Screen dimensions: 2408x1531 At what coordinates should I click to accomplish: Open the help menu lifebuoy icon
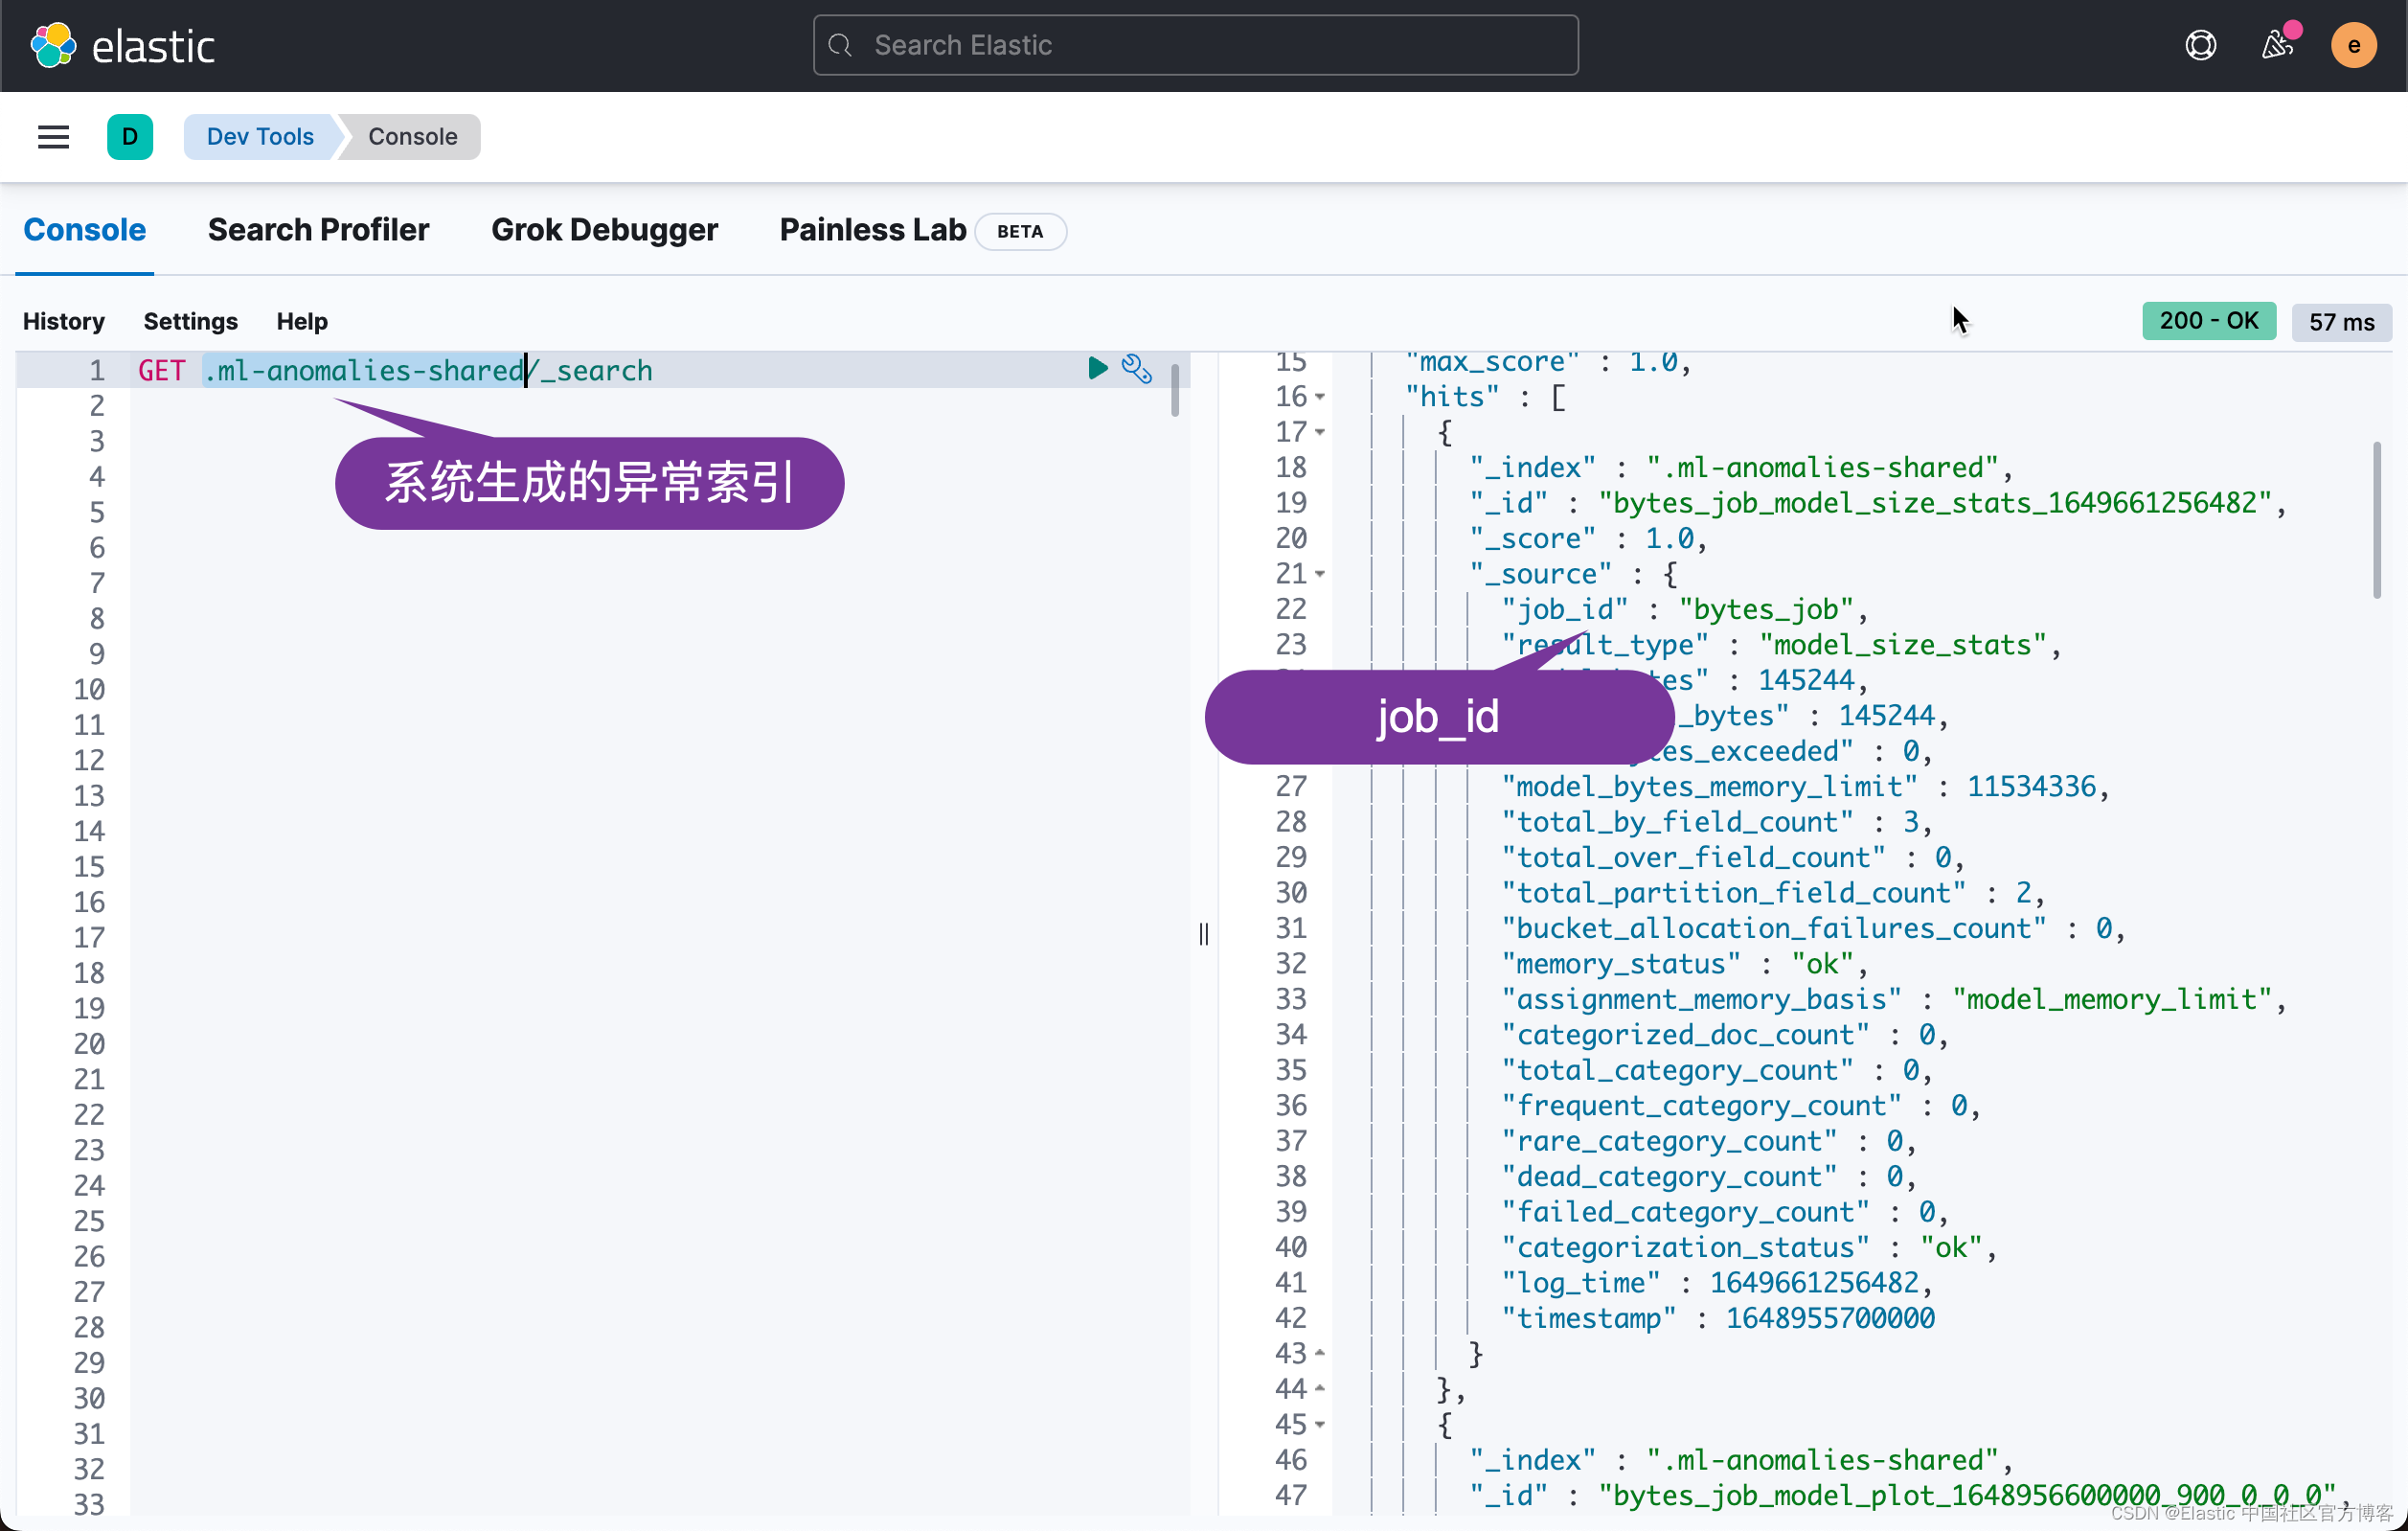[2200, 45]
